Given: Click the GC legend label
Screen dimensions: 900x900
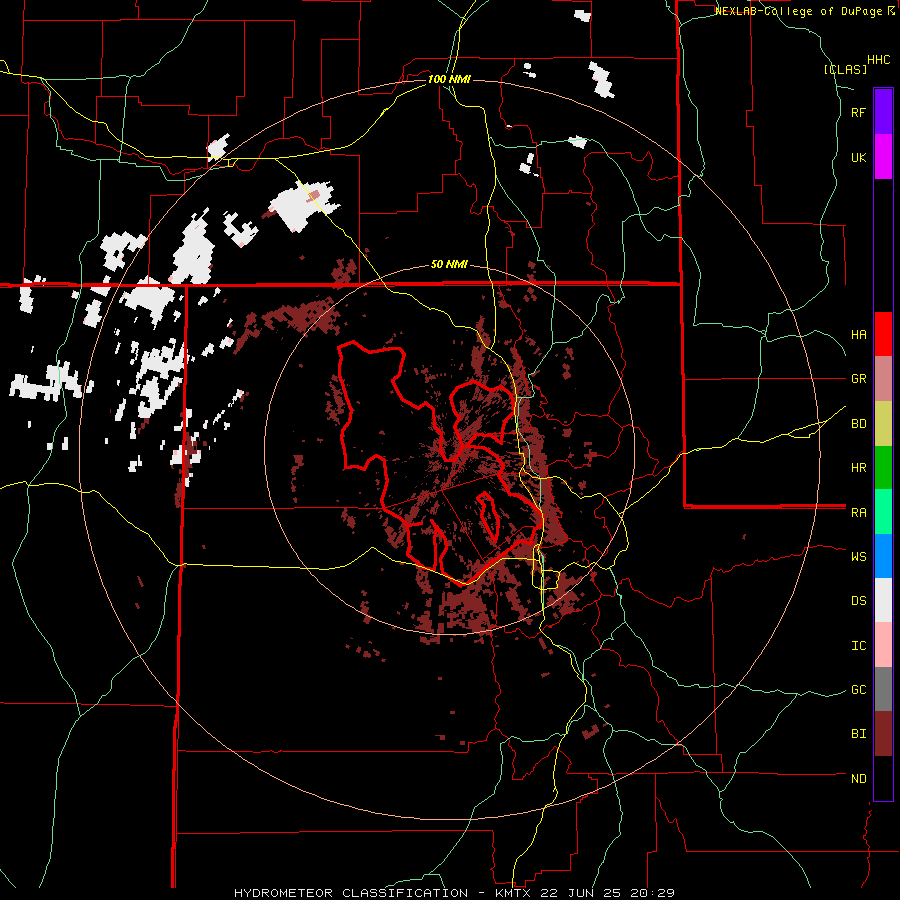Looking at the screenshot, I should point(858,690).
